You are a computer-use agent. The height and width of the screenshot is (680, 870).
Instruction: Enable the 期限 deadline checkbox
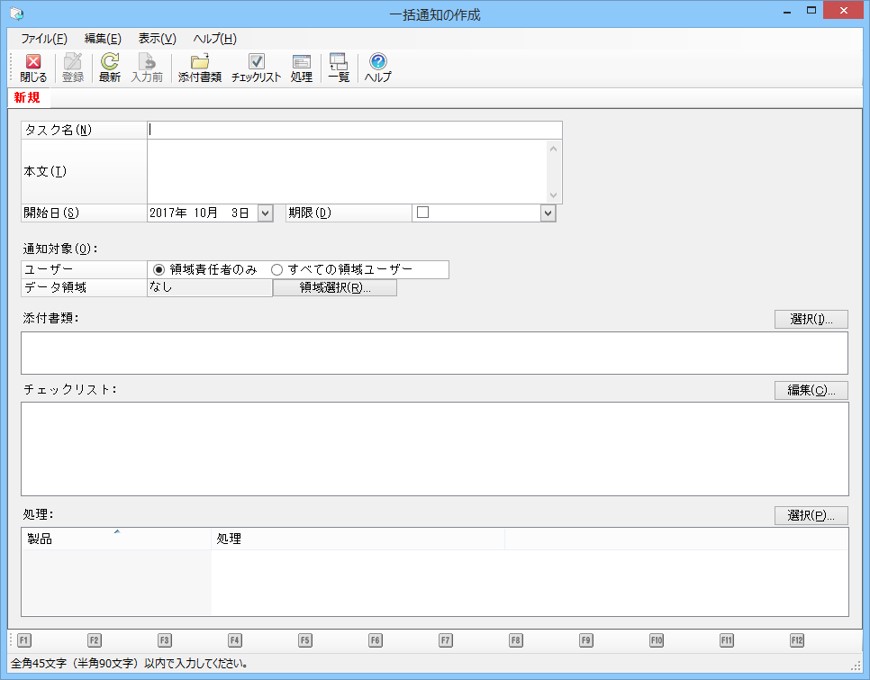pyautogui.click(x=423, y=212)
